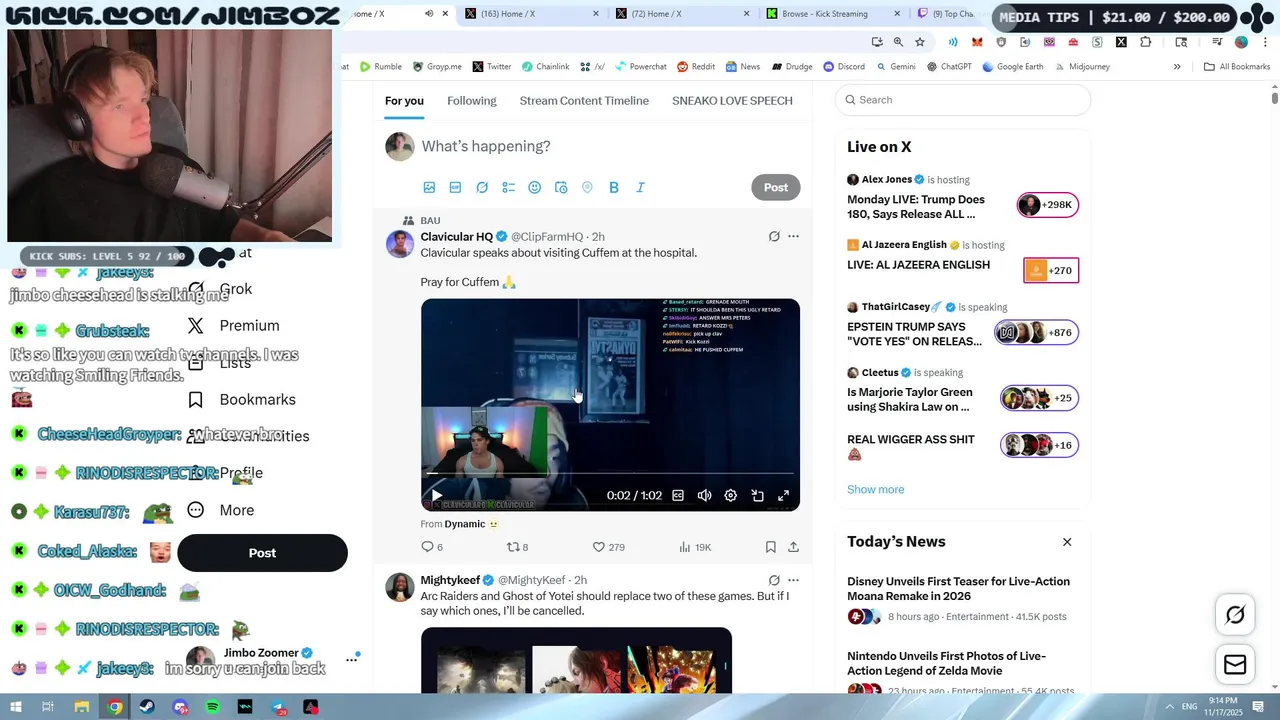Open Steam from the taskbar
Screen dimensions: 1280x720
click(147, 707)
